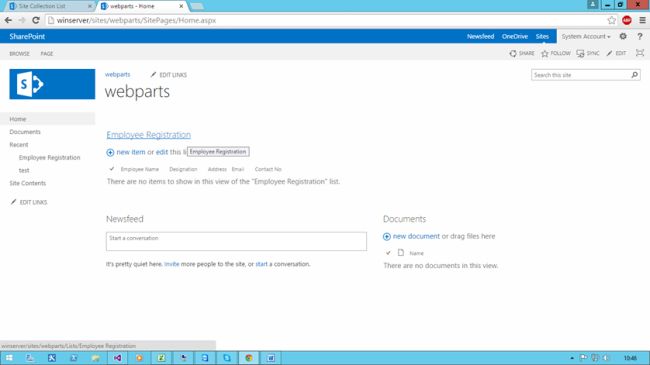Click the pencil icon in the sidebar EDIT LINKS
This screenshot has width=650, height=365.
point(13,202)
